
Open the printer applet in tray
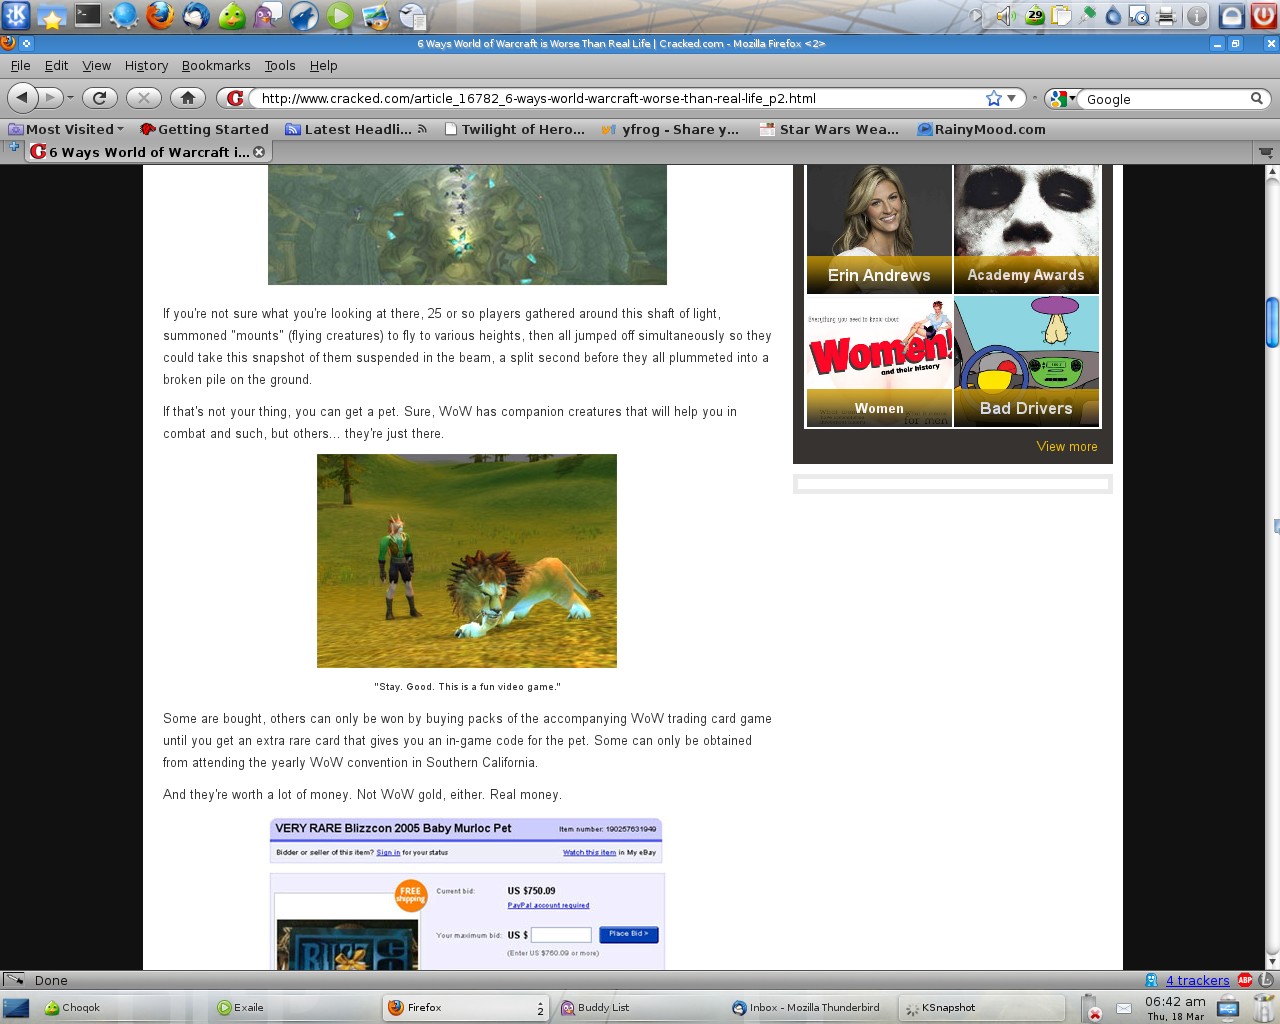click(x=1165, y=15)
